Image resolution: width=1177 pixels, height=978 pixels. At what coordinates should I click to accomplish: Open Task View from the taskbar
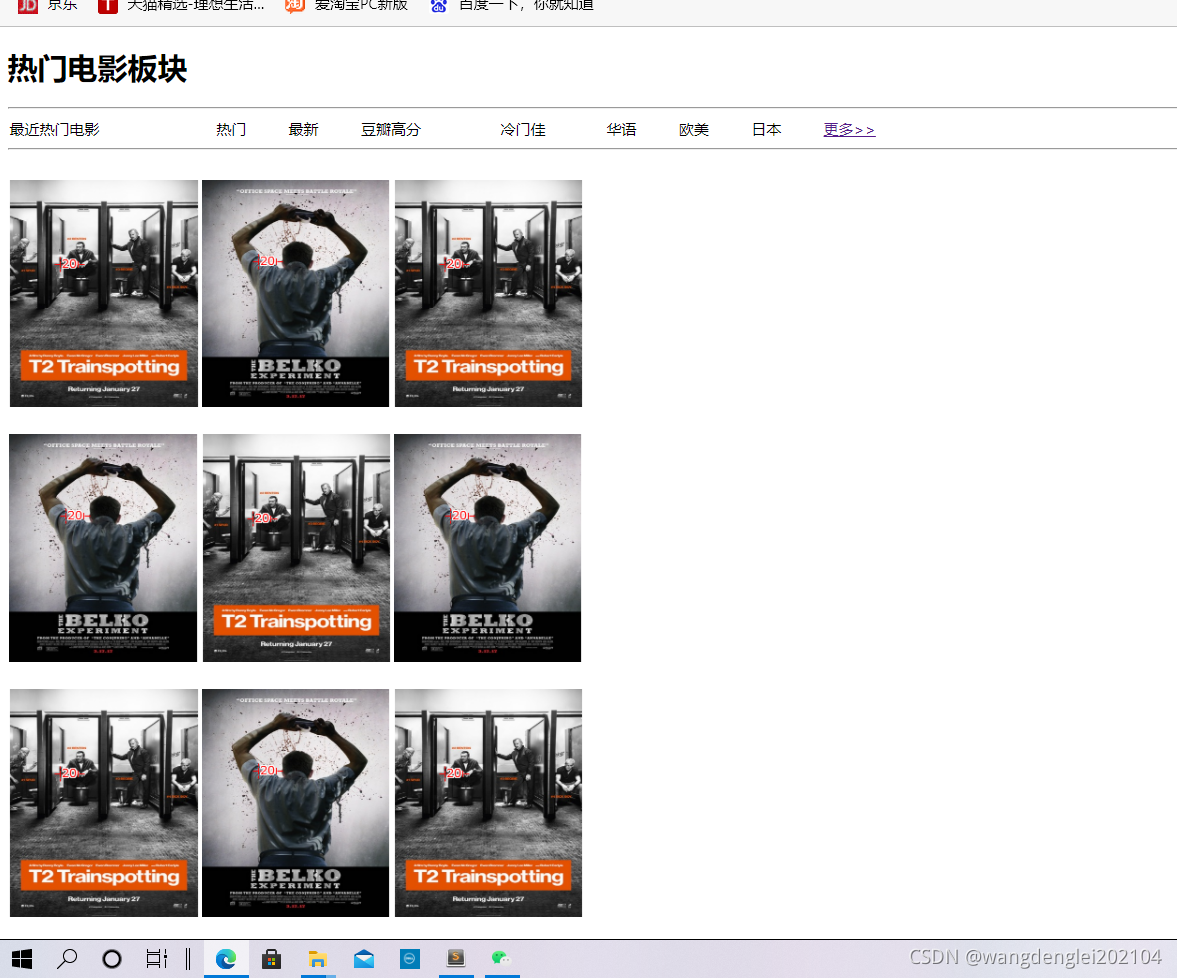[x=157, y=958]
